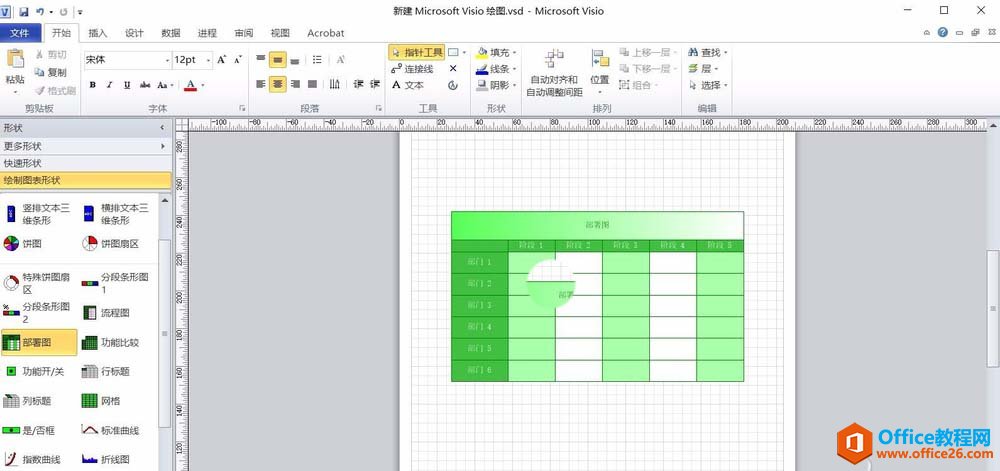Open the File (文件) tab

pyautogui.click(x=20, y=33)
